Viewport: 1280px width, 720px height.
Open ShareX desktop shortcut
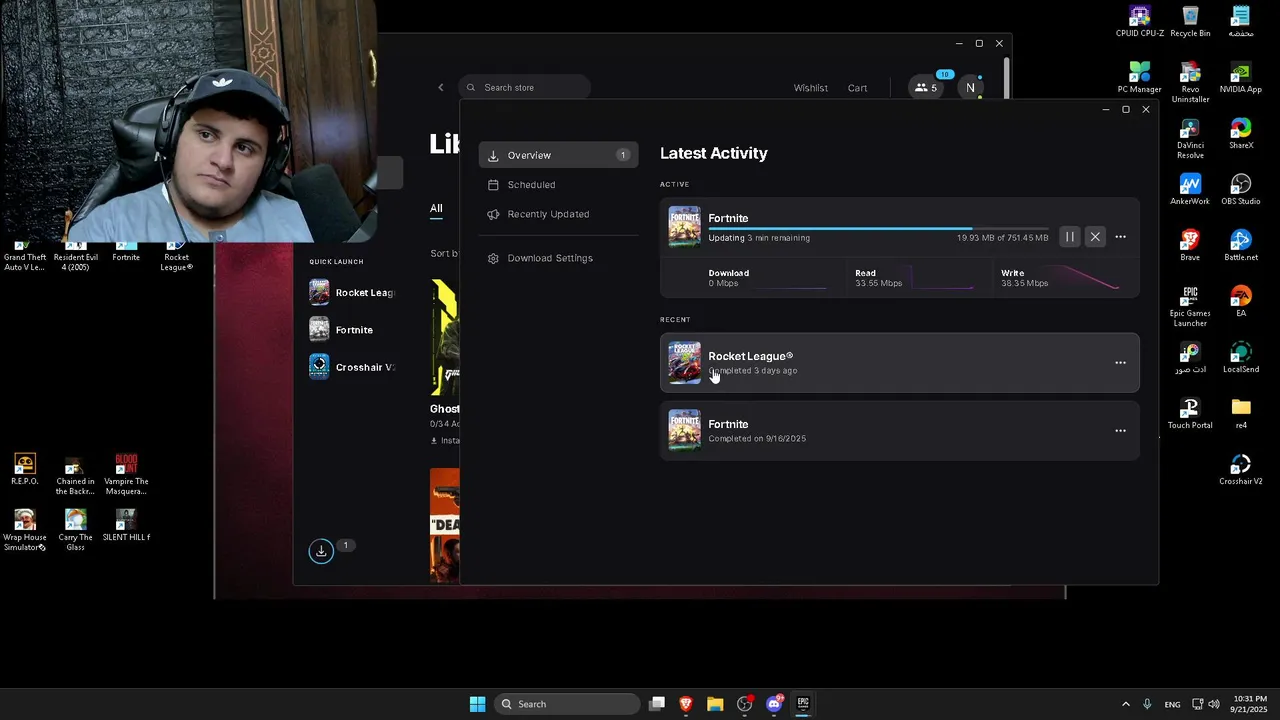pos(1241,133)
